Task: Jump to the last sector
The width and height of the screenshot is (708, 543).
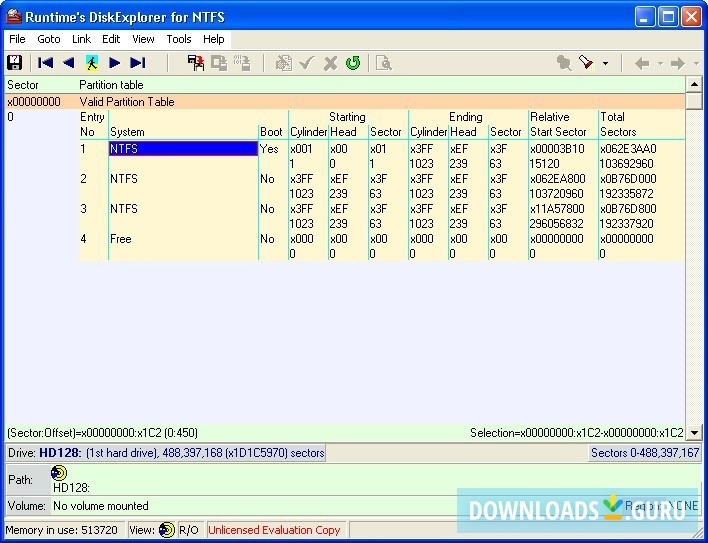Action: coord(138,63)
